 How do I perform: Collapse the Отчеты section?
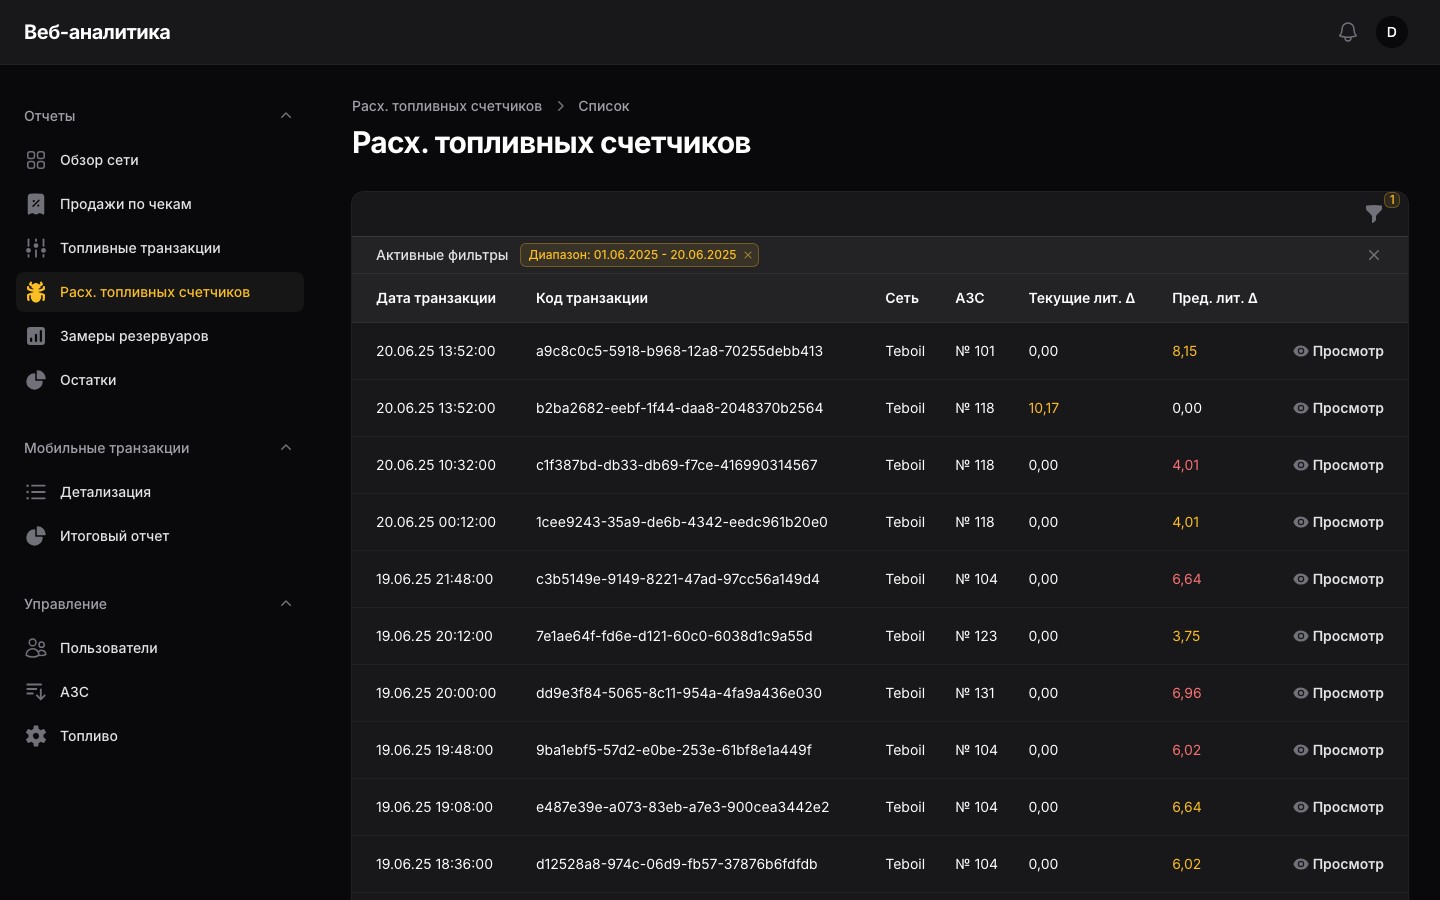pos(286,116)
